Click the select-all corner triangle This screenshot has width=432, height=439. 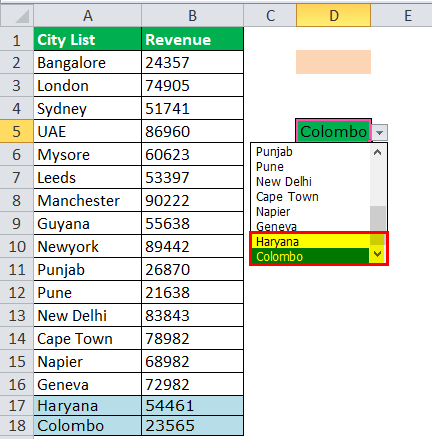coord(22,17)
